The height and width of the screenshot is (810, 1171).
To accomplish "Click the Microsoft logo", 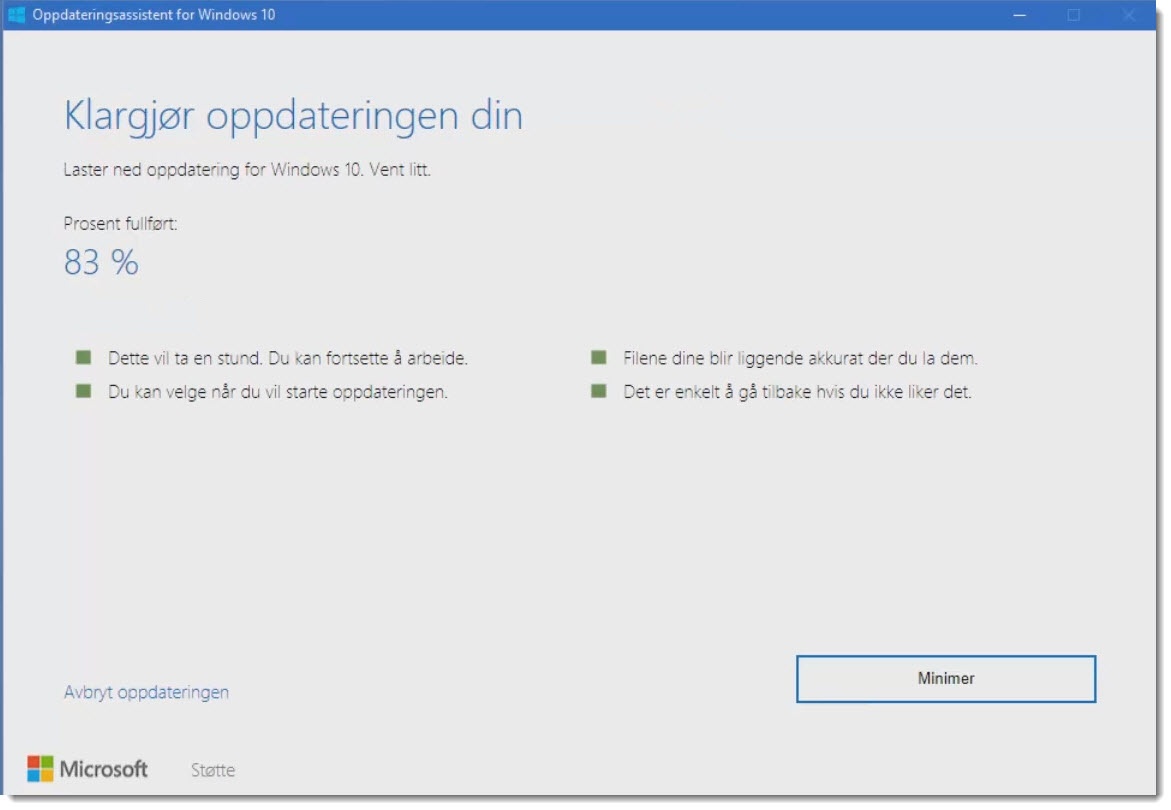I will 87,769.
